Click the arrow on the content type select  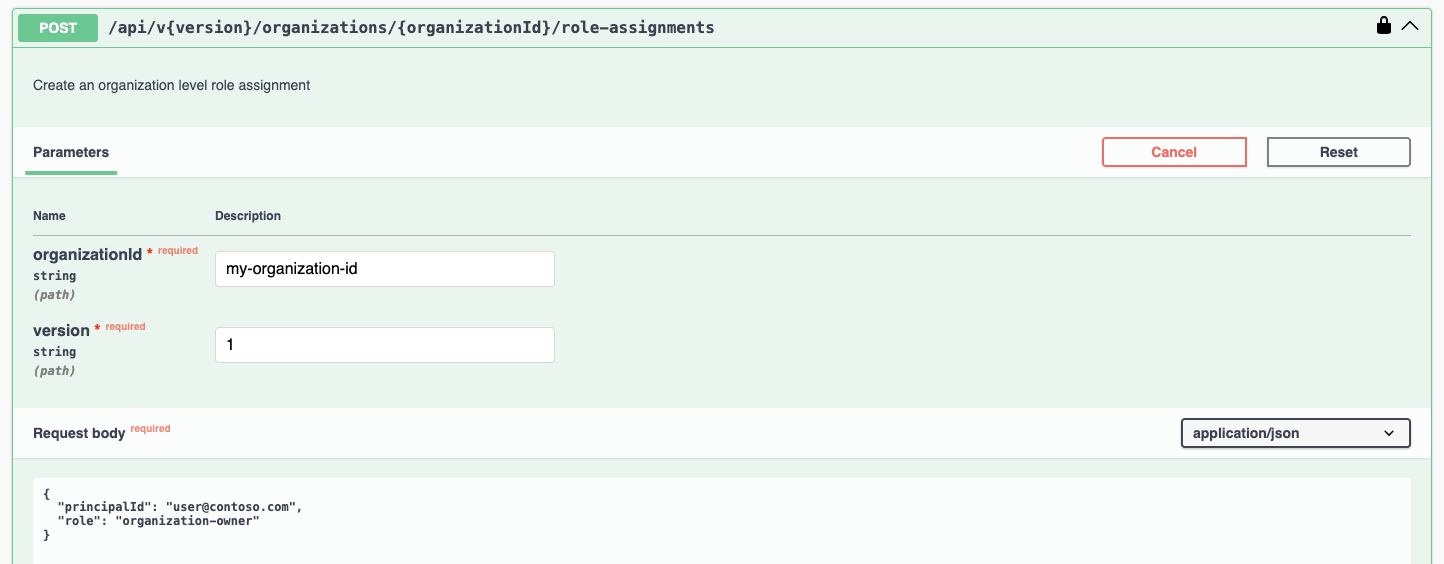(x=1388, y=433)
